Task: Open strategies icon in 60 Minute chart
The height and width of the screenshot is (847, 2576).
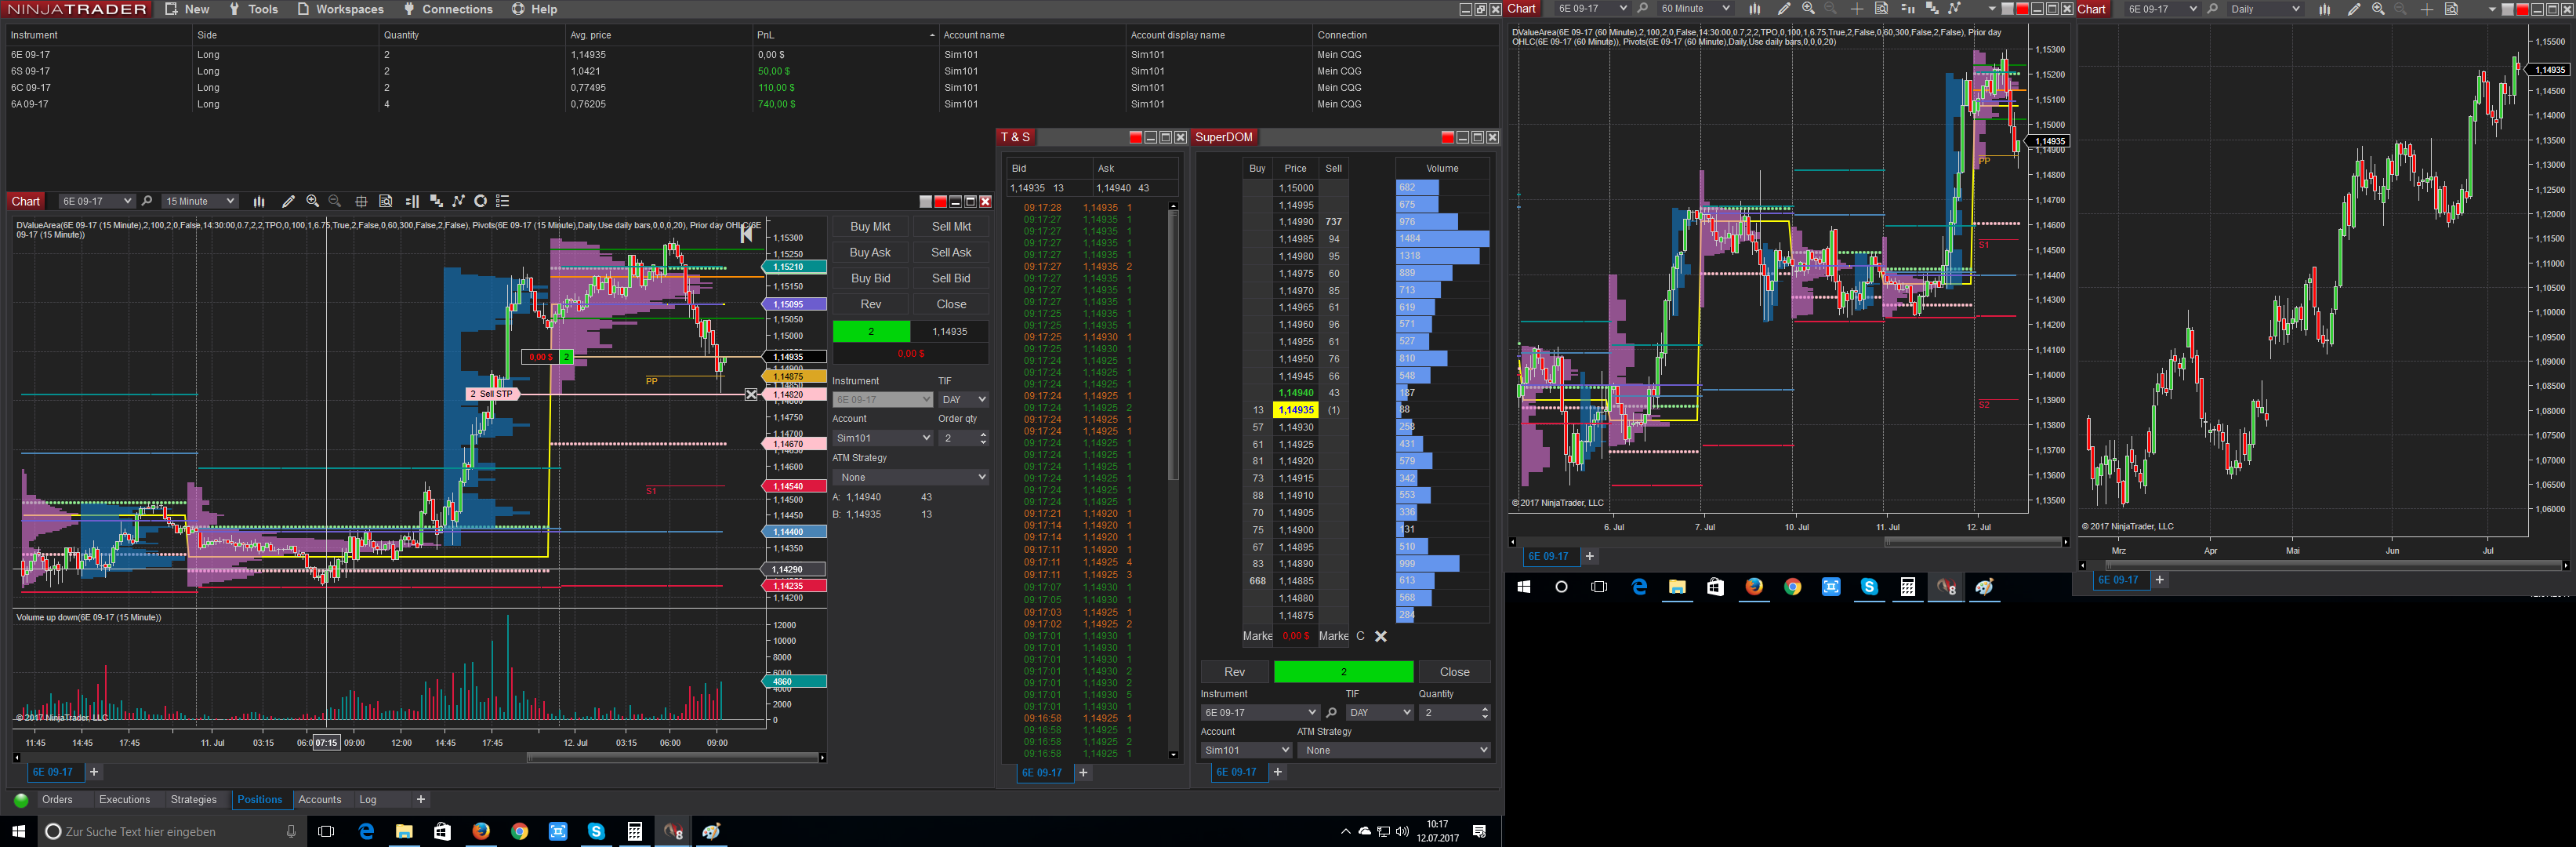Action: tap(1955, 9)
